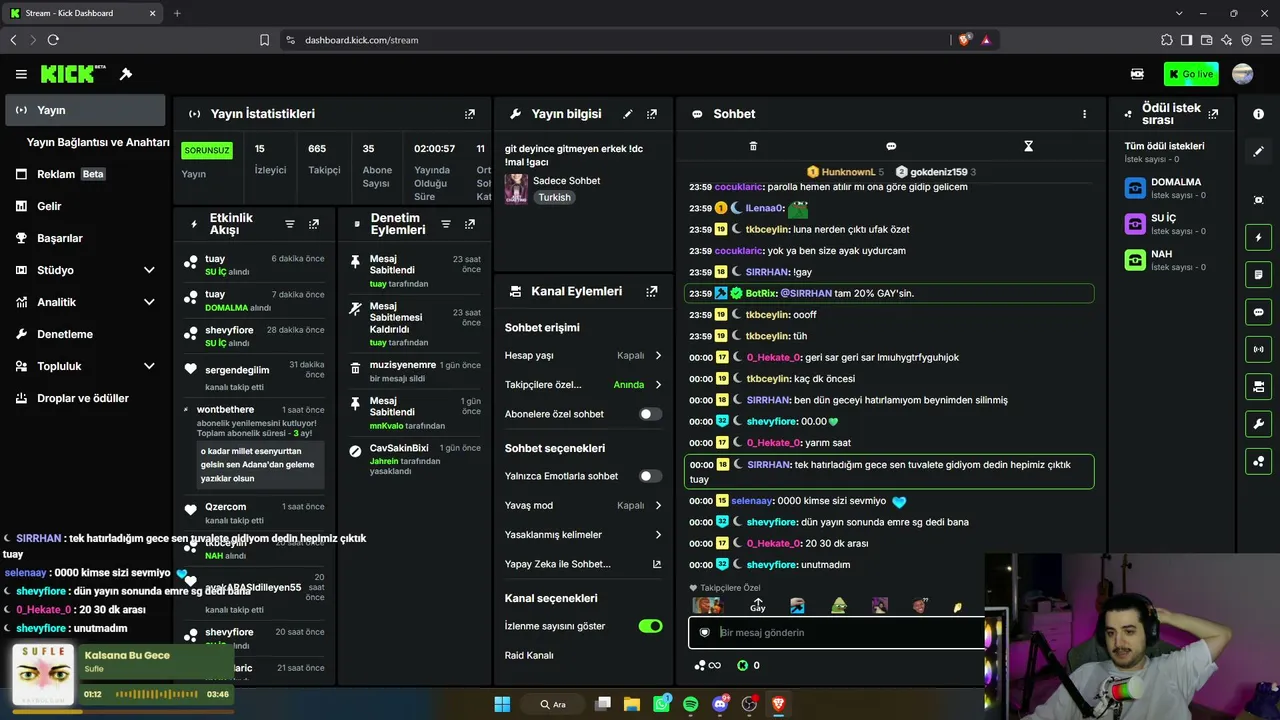Open Reklam Beta page
1280x720 pixels.
tap(85, 174)
